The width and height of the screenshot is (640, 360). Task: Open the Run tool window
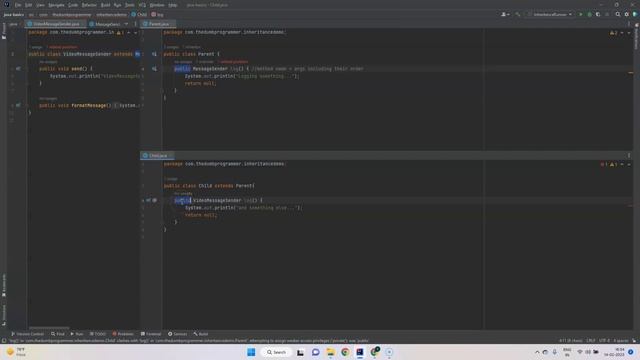coord(77,334)
